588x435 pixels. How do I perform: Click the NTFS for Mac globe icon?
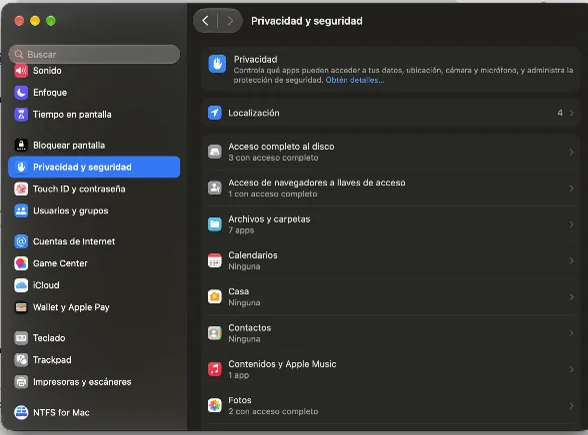point(21,412)
